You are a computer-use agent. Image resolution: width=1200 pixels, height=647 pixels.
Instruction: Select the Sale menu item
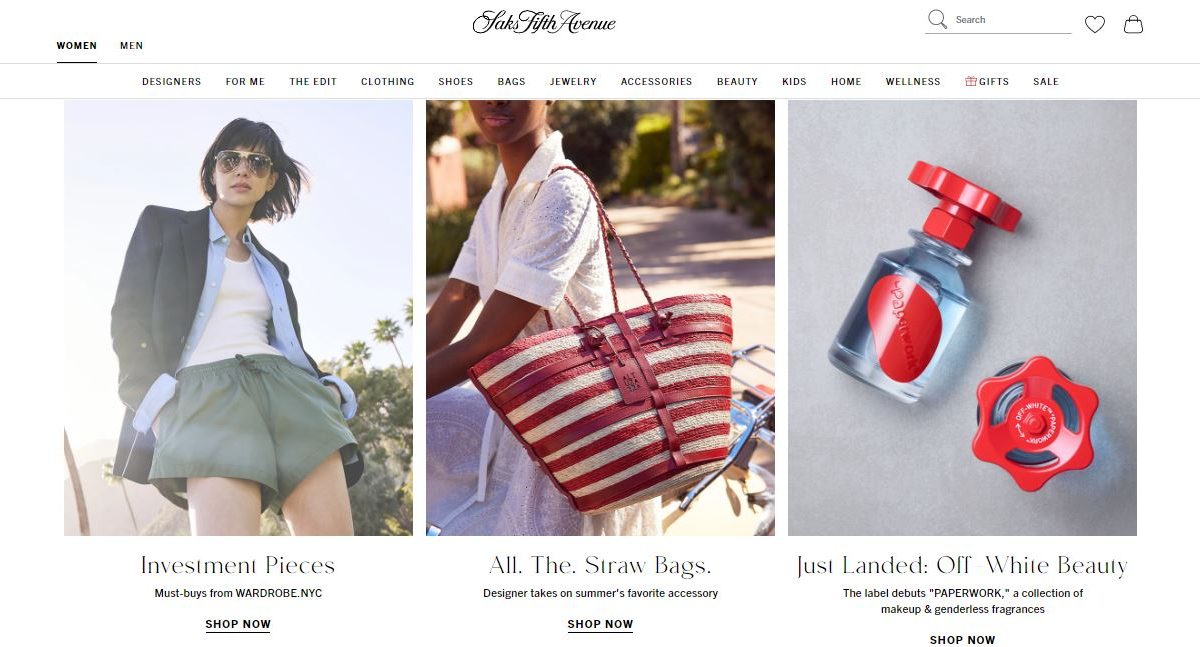pos(1046,82)
